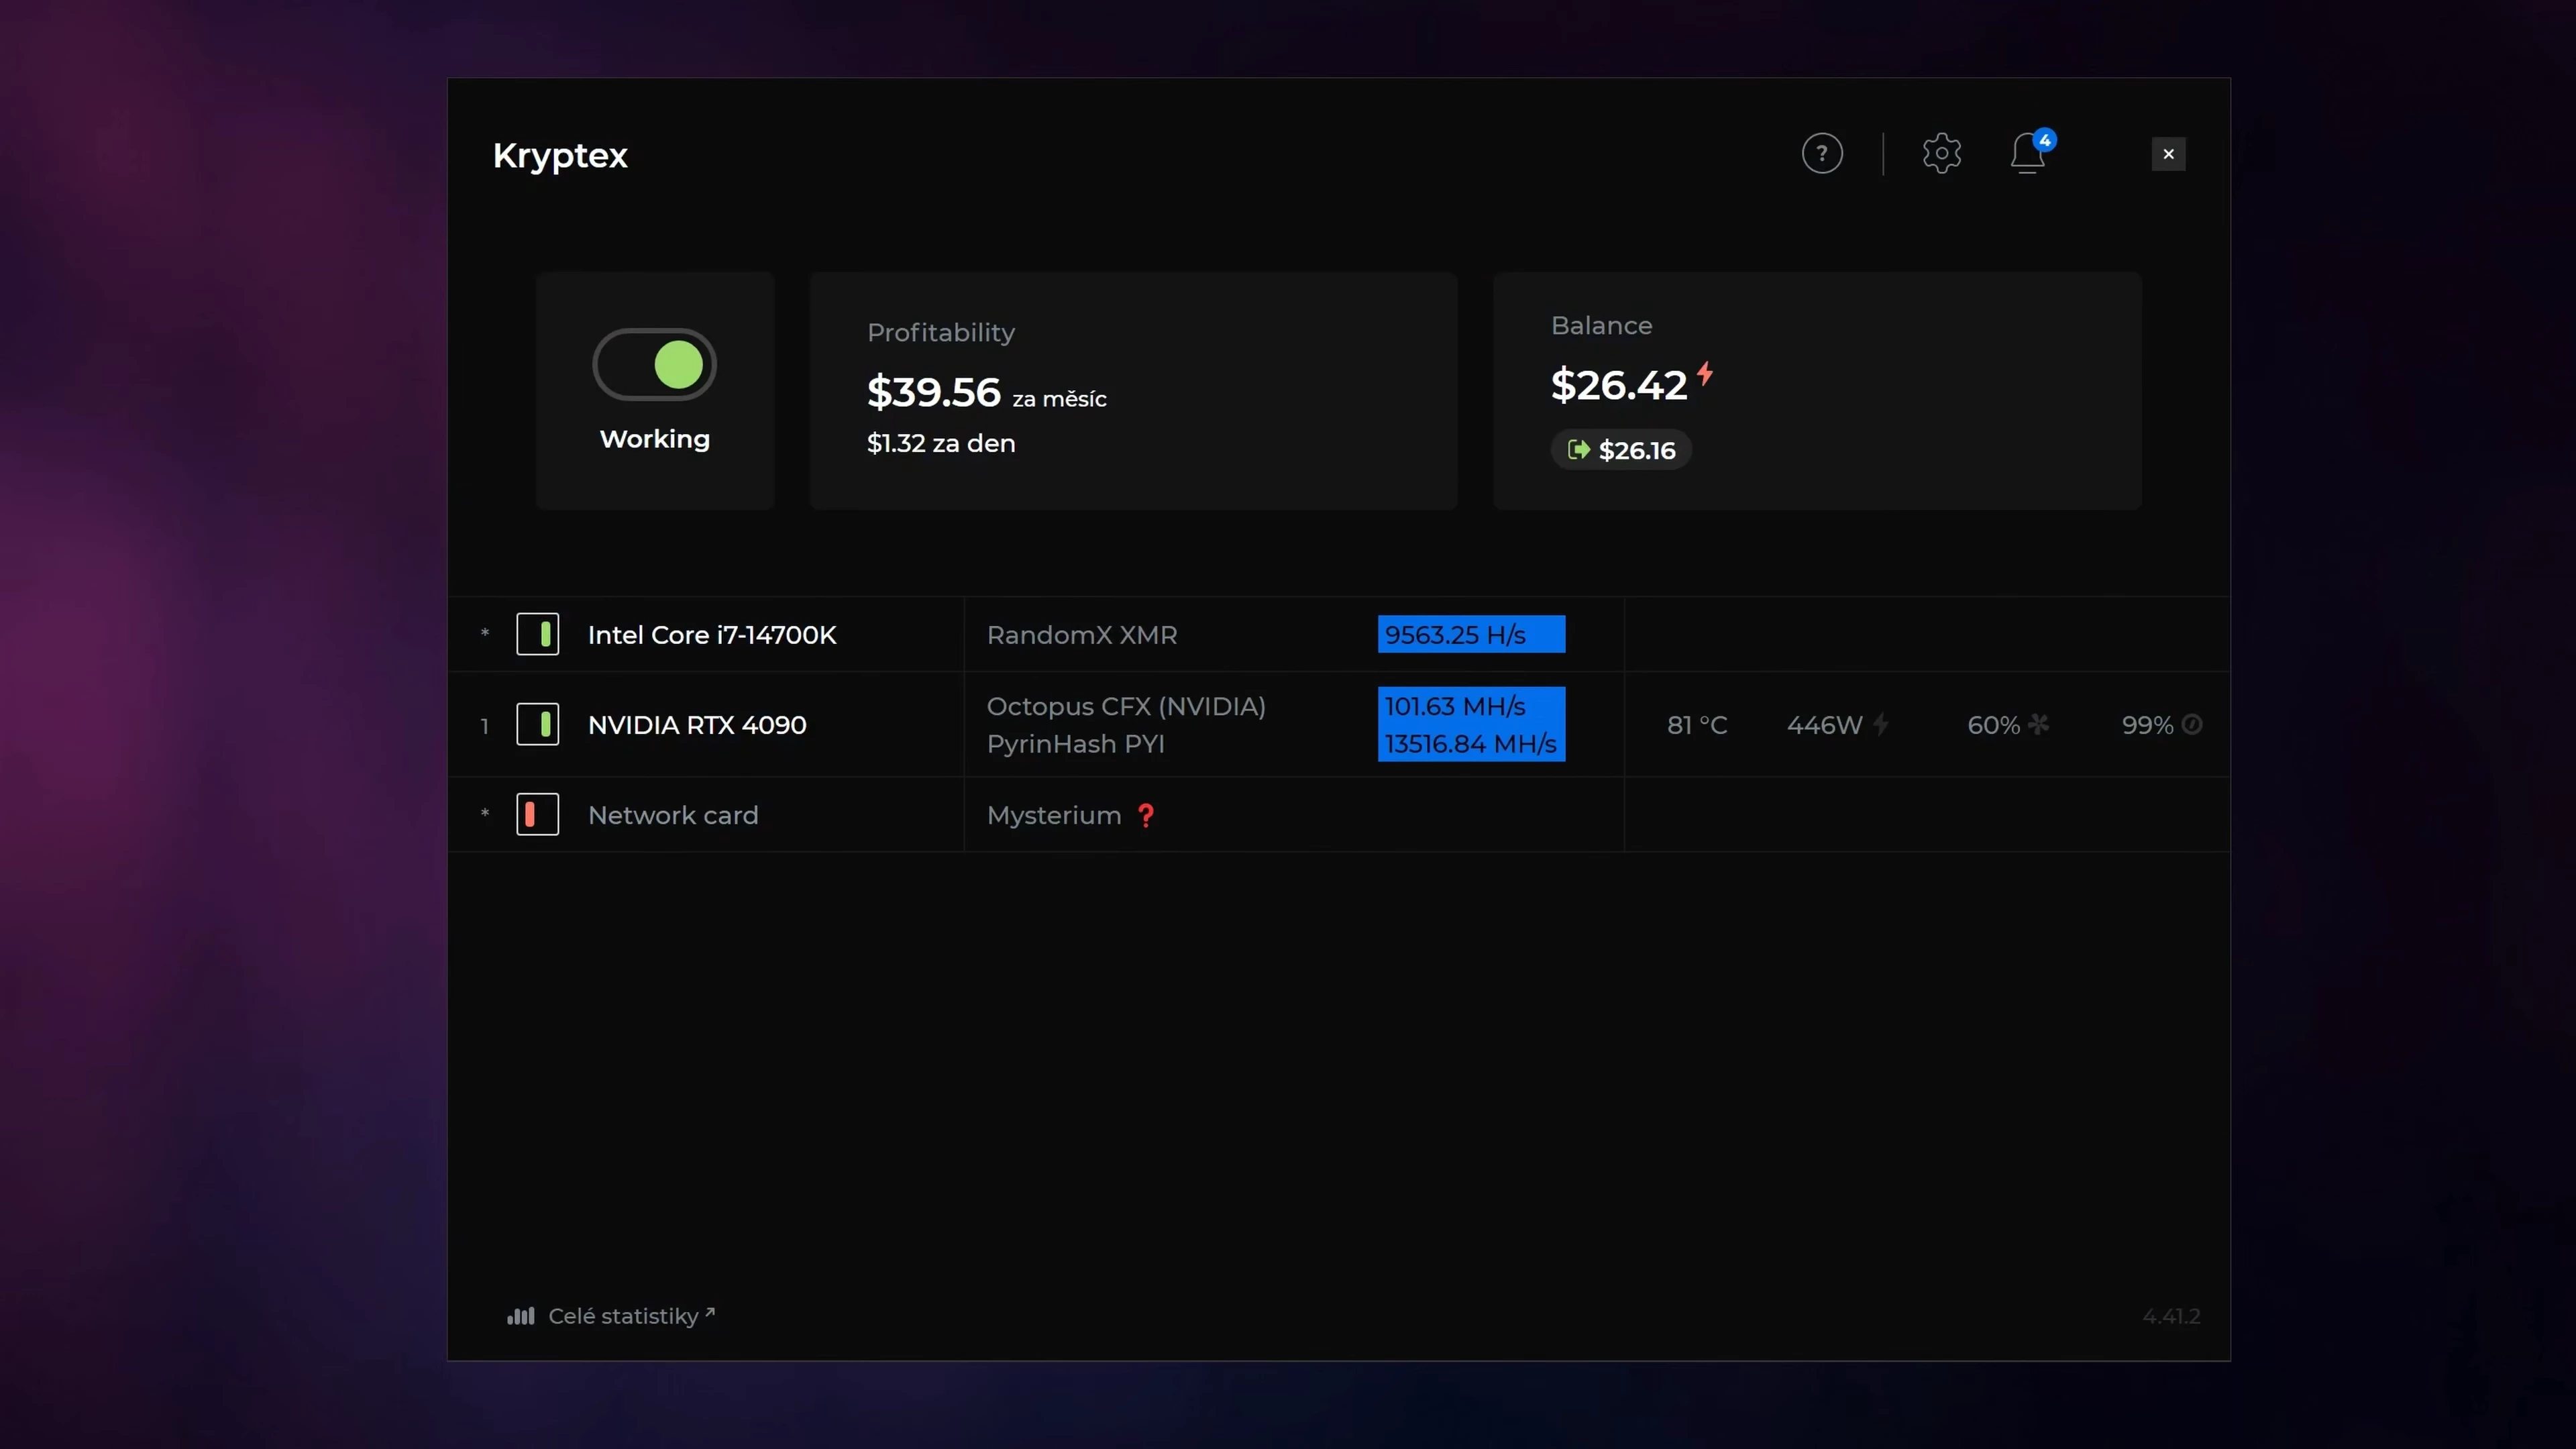Click the 60% fan speed reading
2576x1449 pixels.
pyautogui.click(x=1994, y=725)
